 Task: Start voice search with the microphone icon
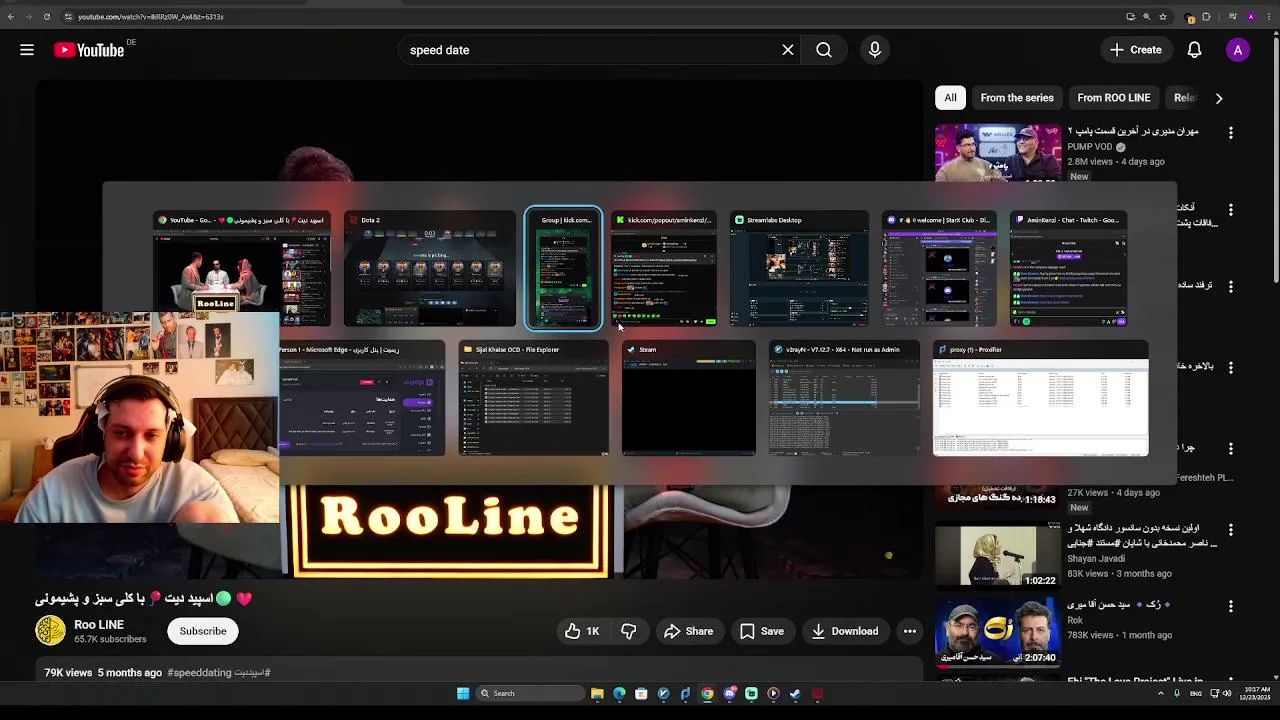875,50
